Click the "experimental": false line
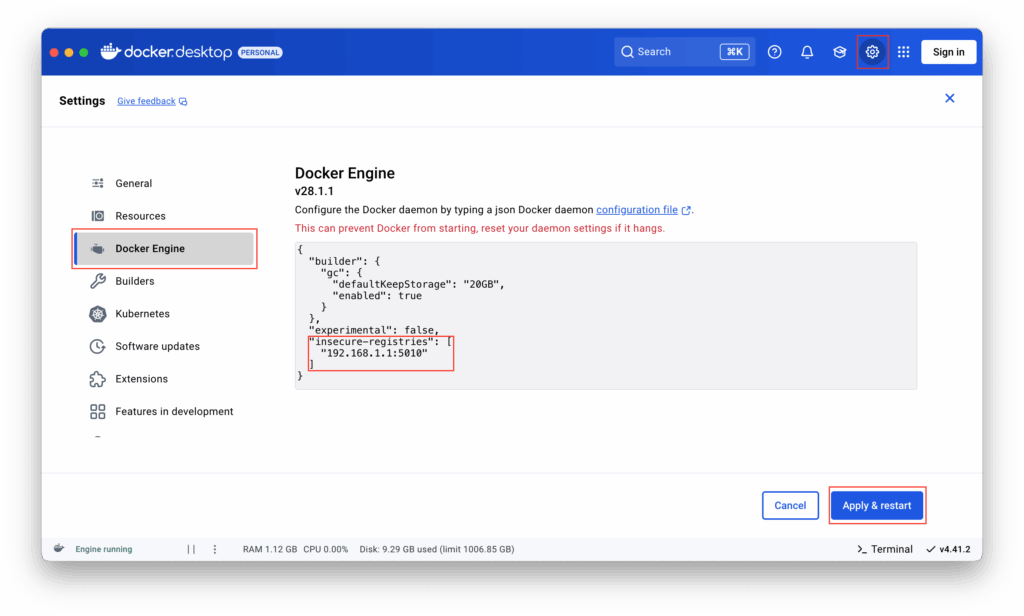The width and height of the screenshot is (1024, 616). [374, 330]
